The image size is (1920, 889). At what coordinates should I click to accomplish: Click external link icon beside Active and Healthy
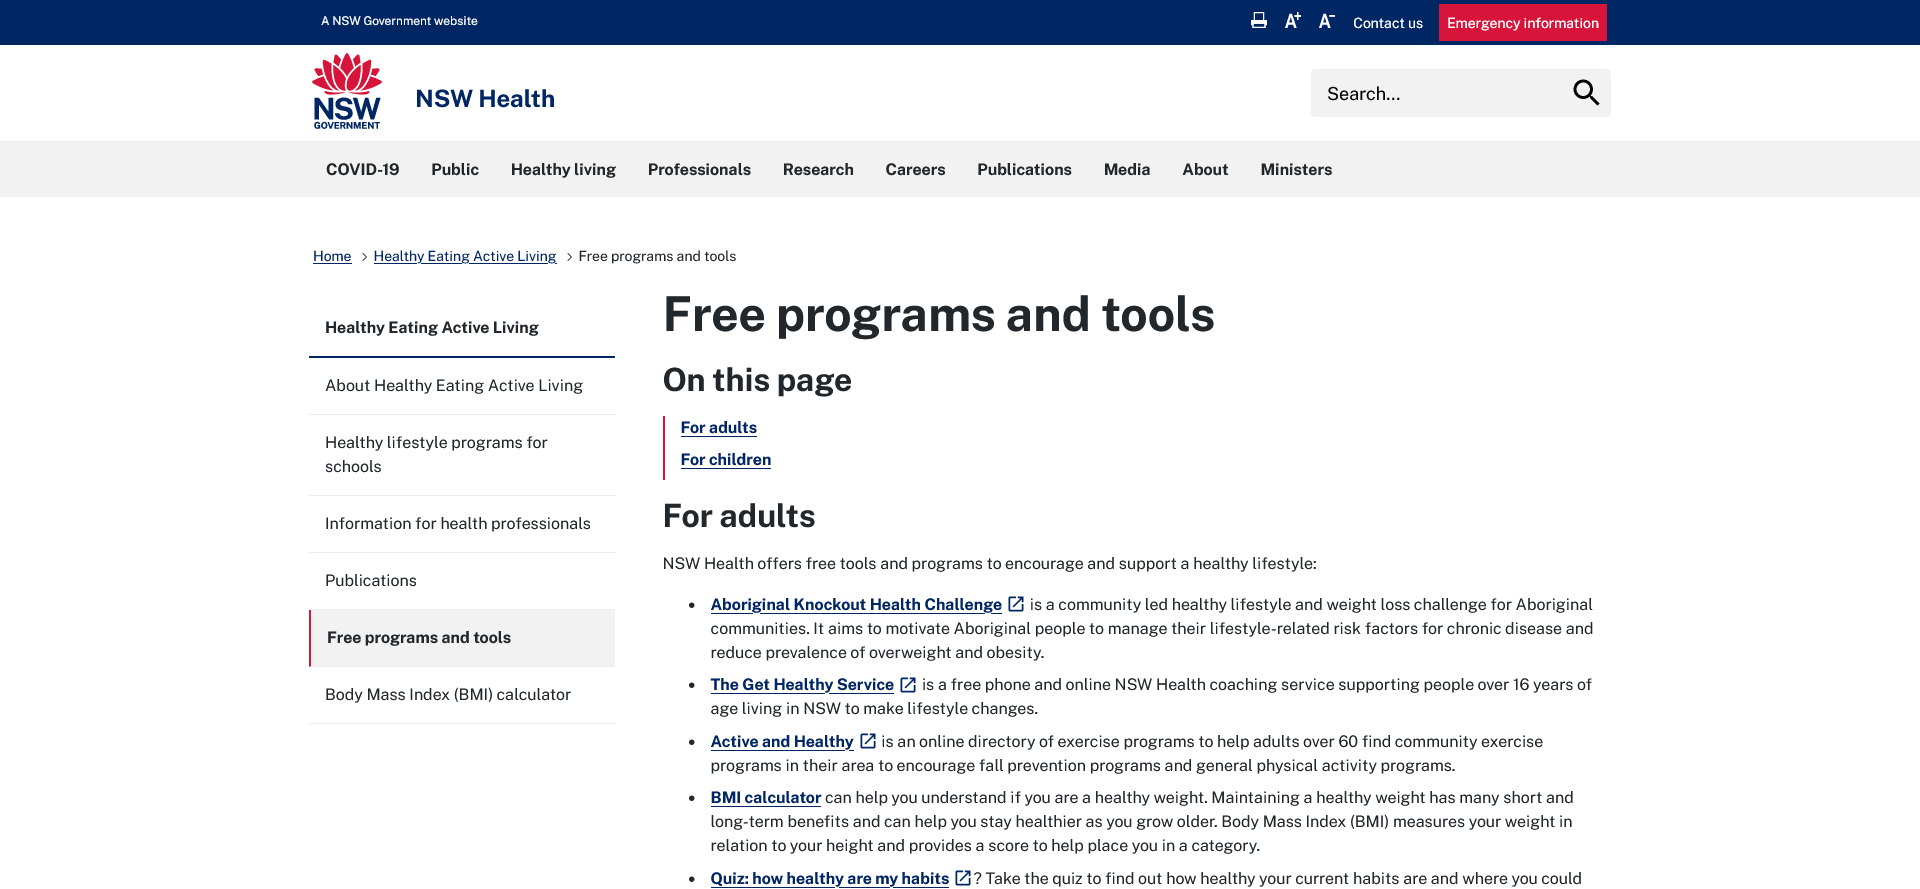(868, 741)
